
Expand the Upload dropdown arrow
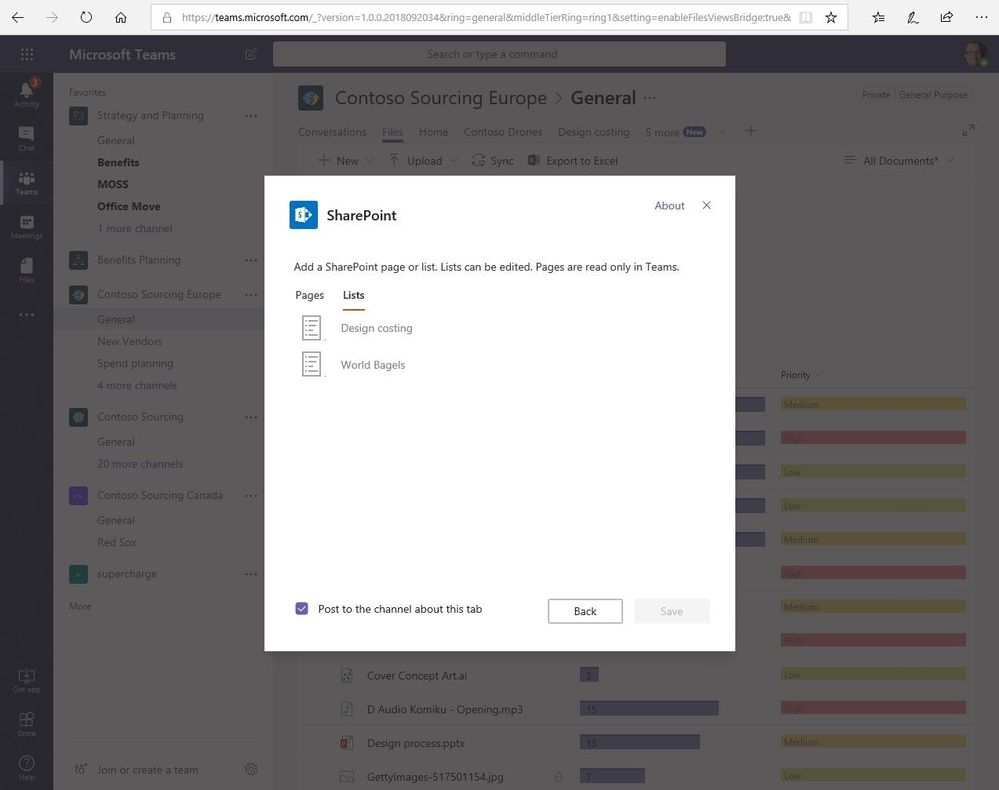454,161
